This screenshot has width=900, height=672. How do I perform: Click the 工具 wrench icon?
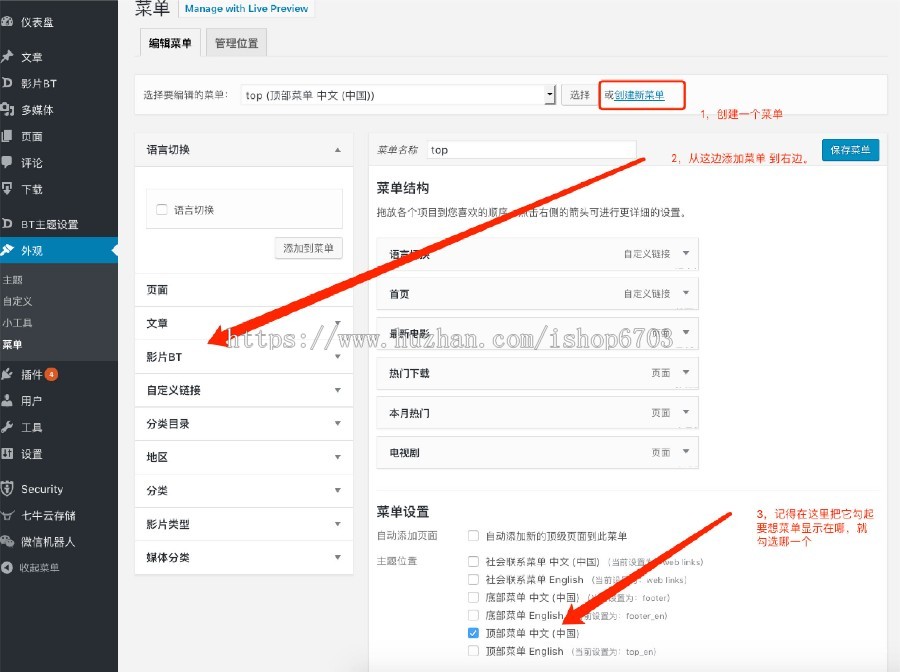tap(7, 427)
